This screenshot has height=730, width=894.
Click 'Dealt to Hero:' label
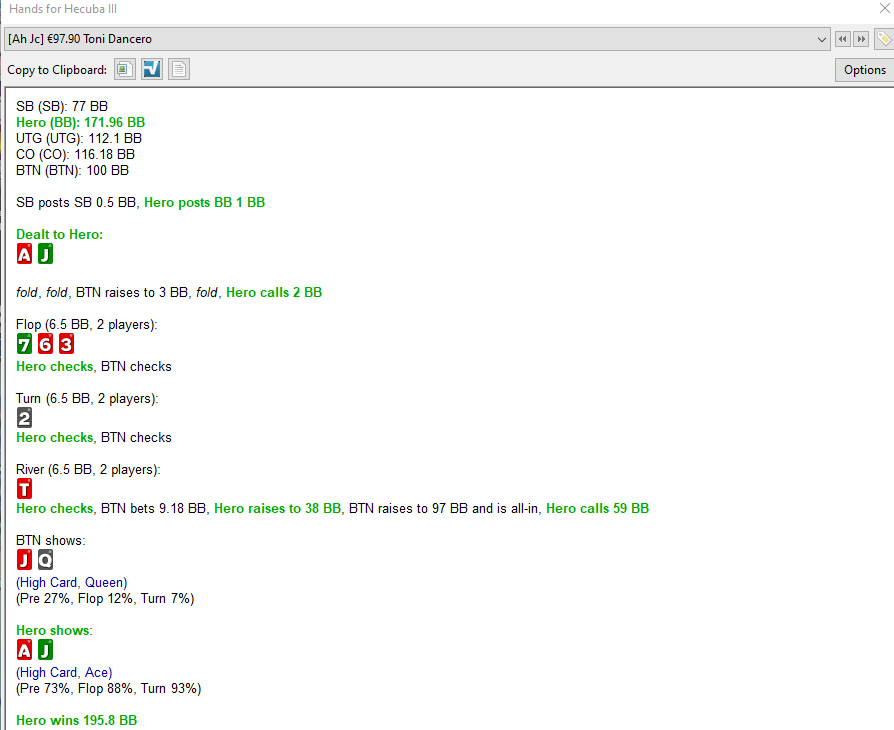tap(59, 234)
